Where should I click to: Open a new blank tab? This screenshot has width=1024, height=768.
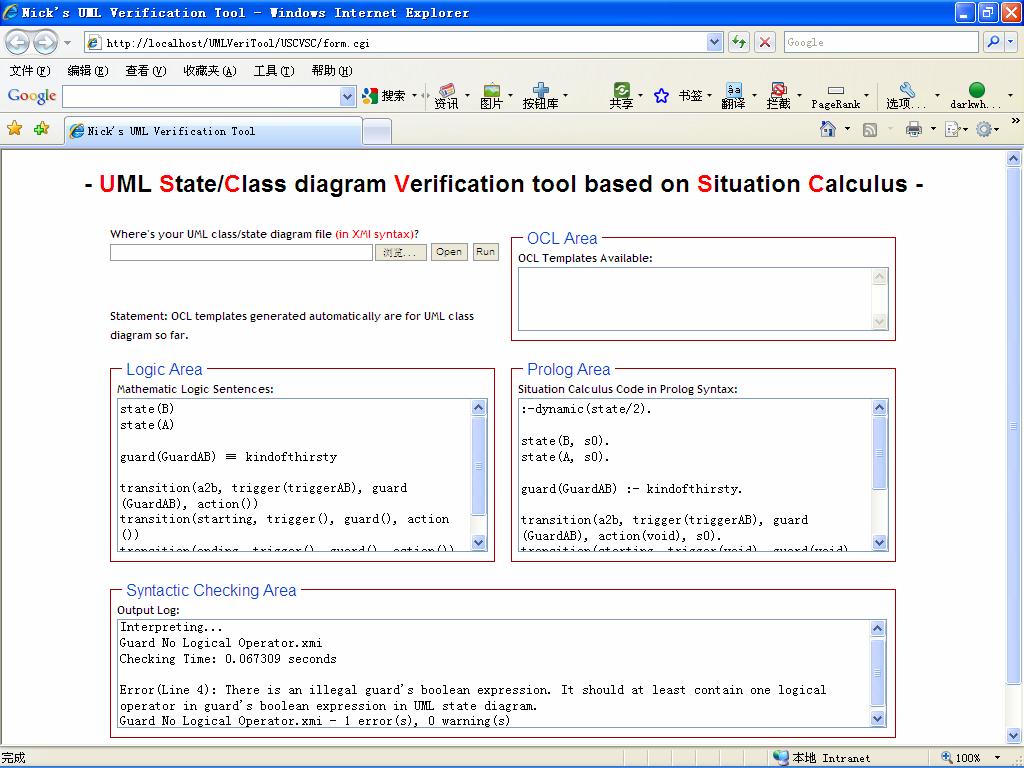377,133
